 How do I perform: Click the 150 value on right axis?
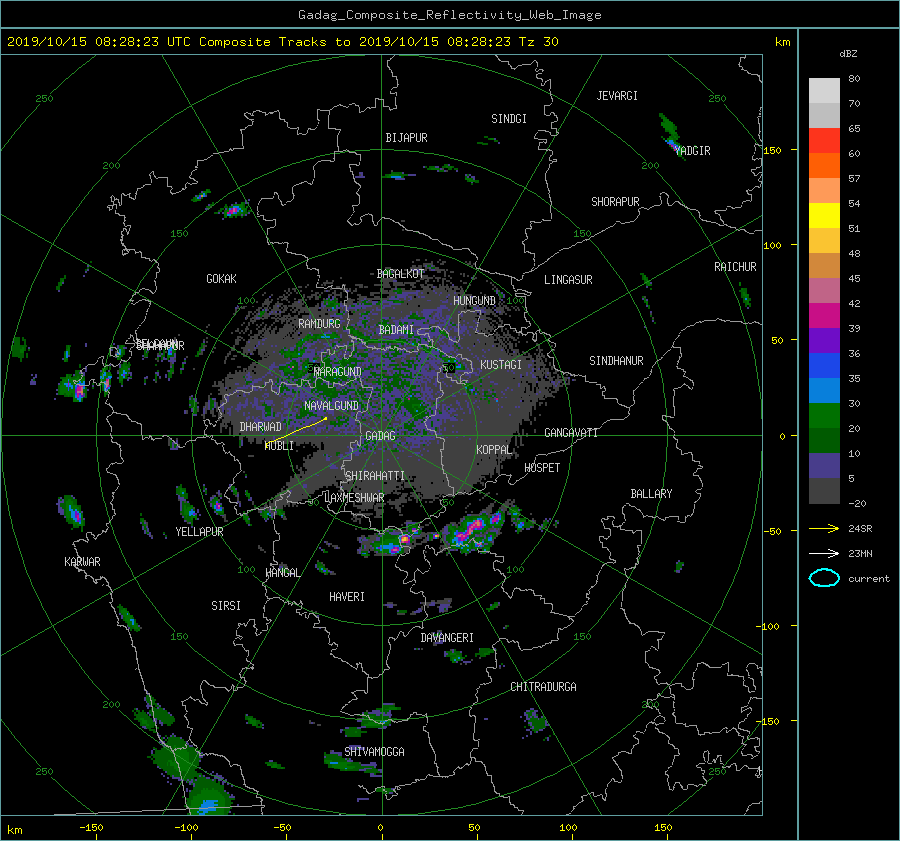tap(772, 150)
